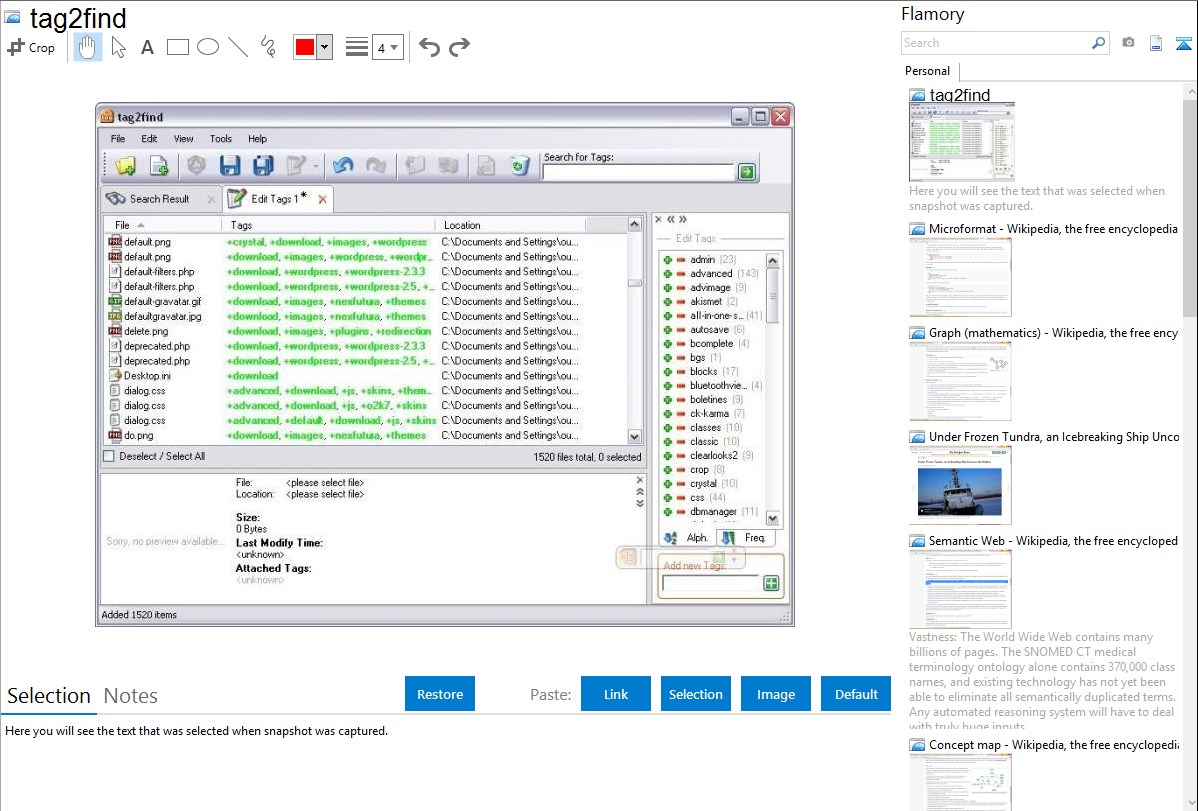
Task: Open the Microformat Wikipedia snapshot thumbnail
Action: [960, 277]
